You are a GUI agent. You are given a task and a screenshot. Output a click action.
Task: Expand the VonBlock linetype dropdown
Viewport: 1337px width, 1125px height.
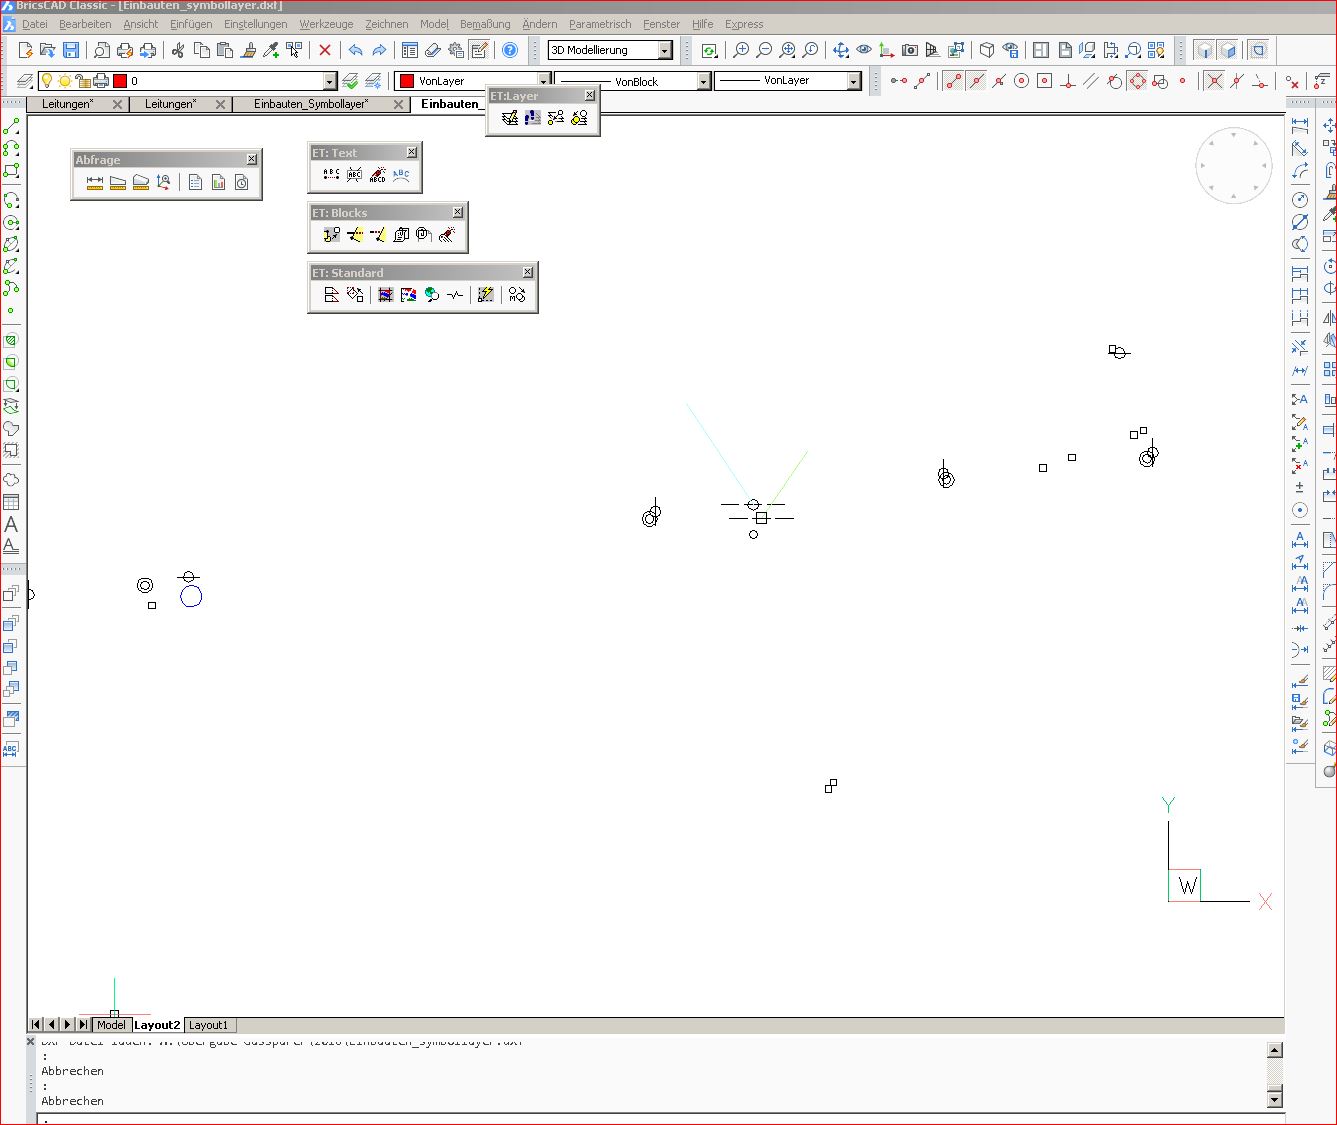click(x=703, y=81)
